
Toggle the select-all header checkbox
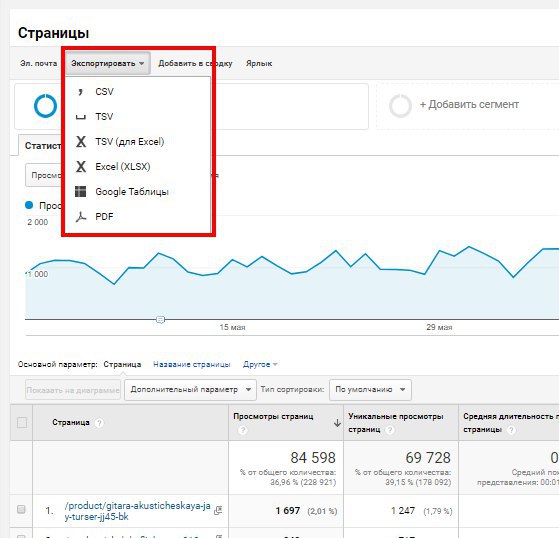point(22,422)
